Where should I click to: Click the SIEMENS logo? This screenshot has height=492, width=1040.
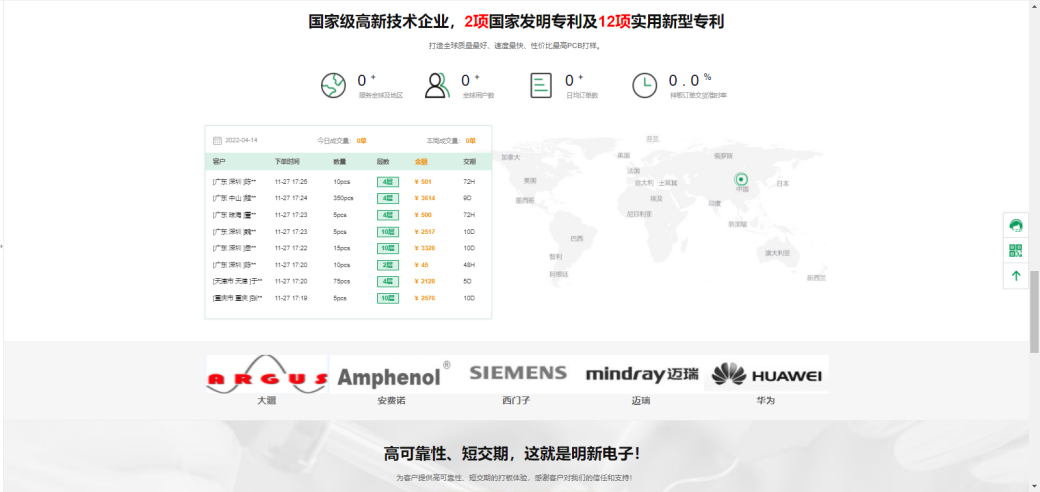518,373
